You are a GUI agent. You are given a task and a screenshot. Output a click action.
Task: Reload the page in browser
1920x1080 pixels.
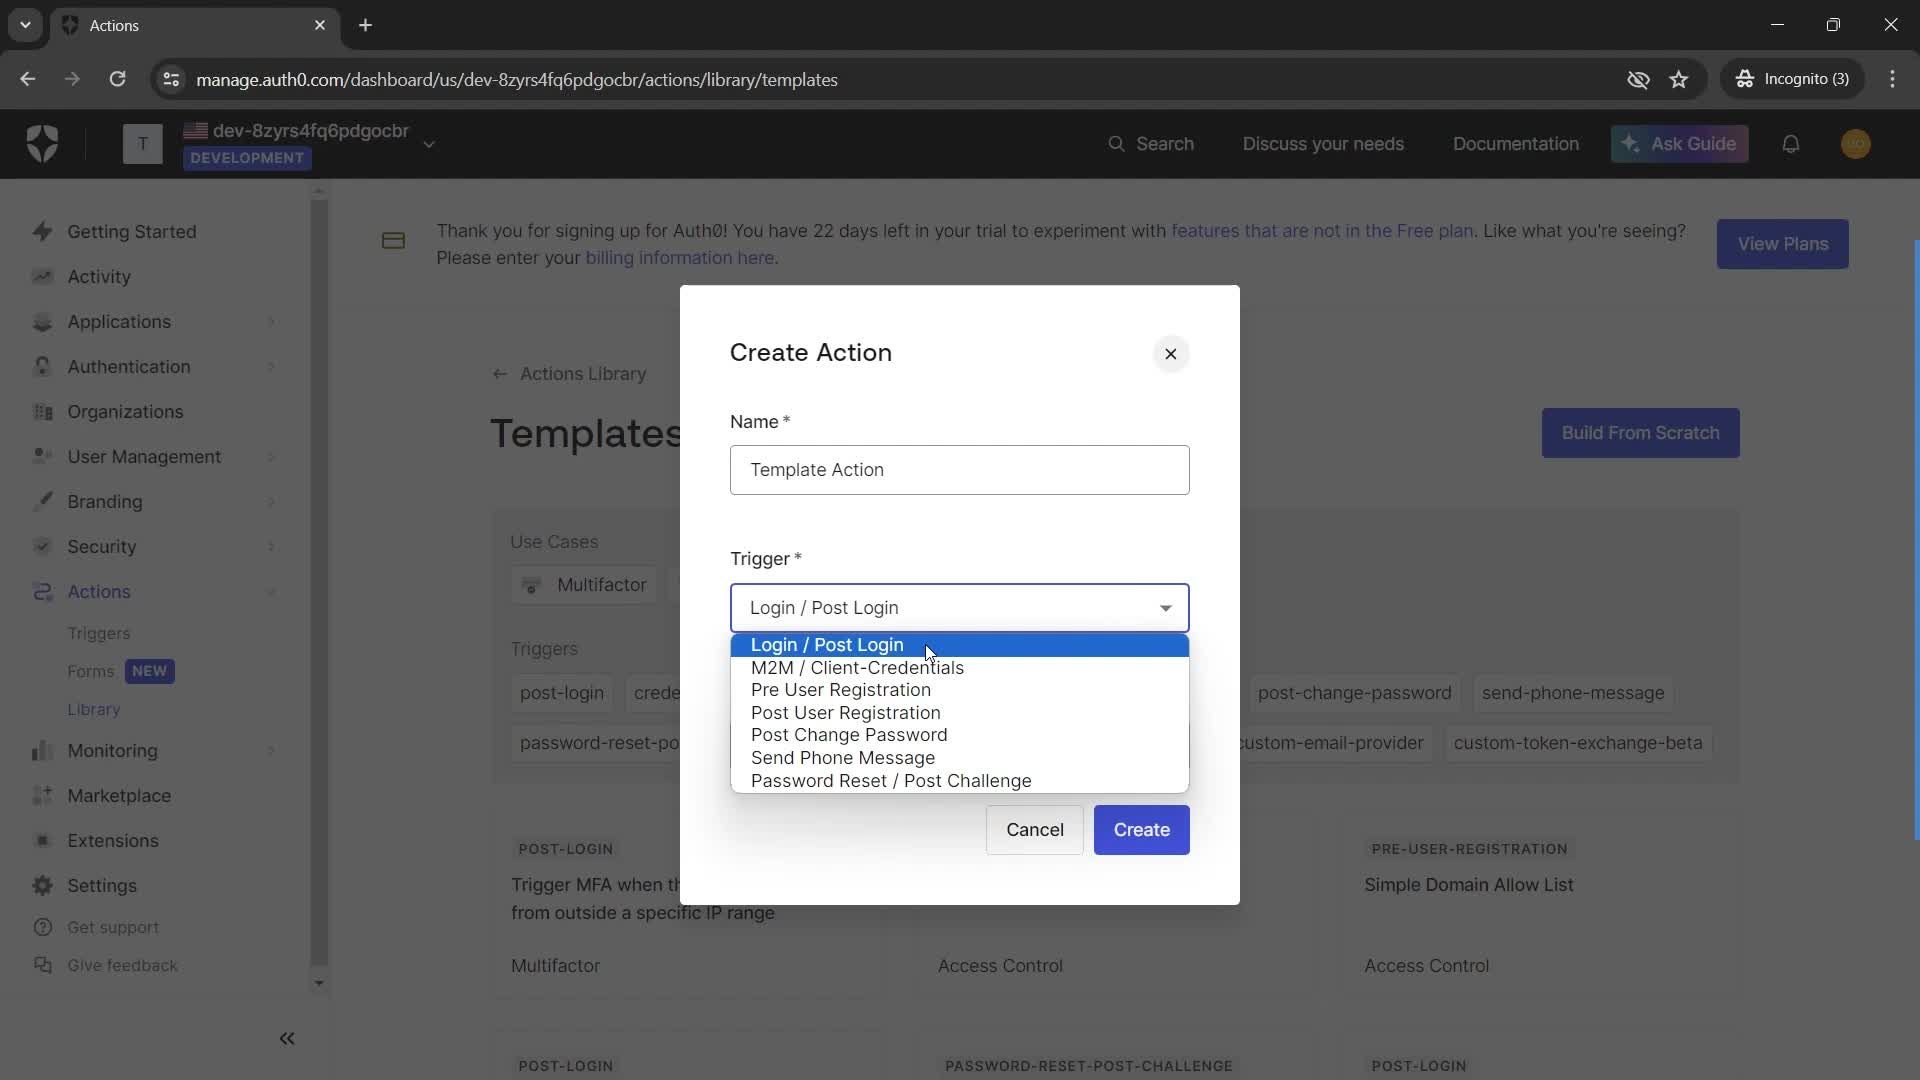point(117,80)
